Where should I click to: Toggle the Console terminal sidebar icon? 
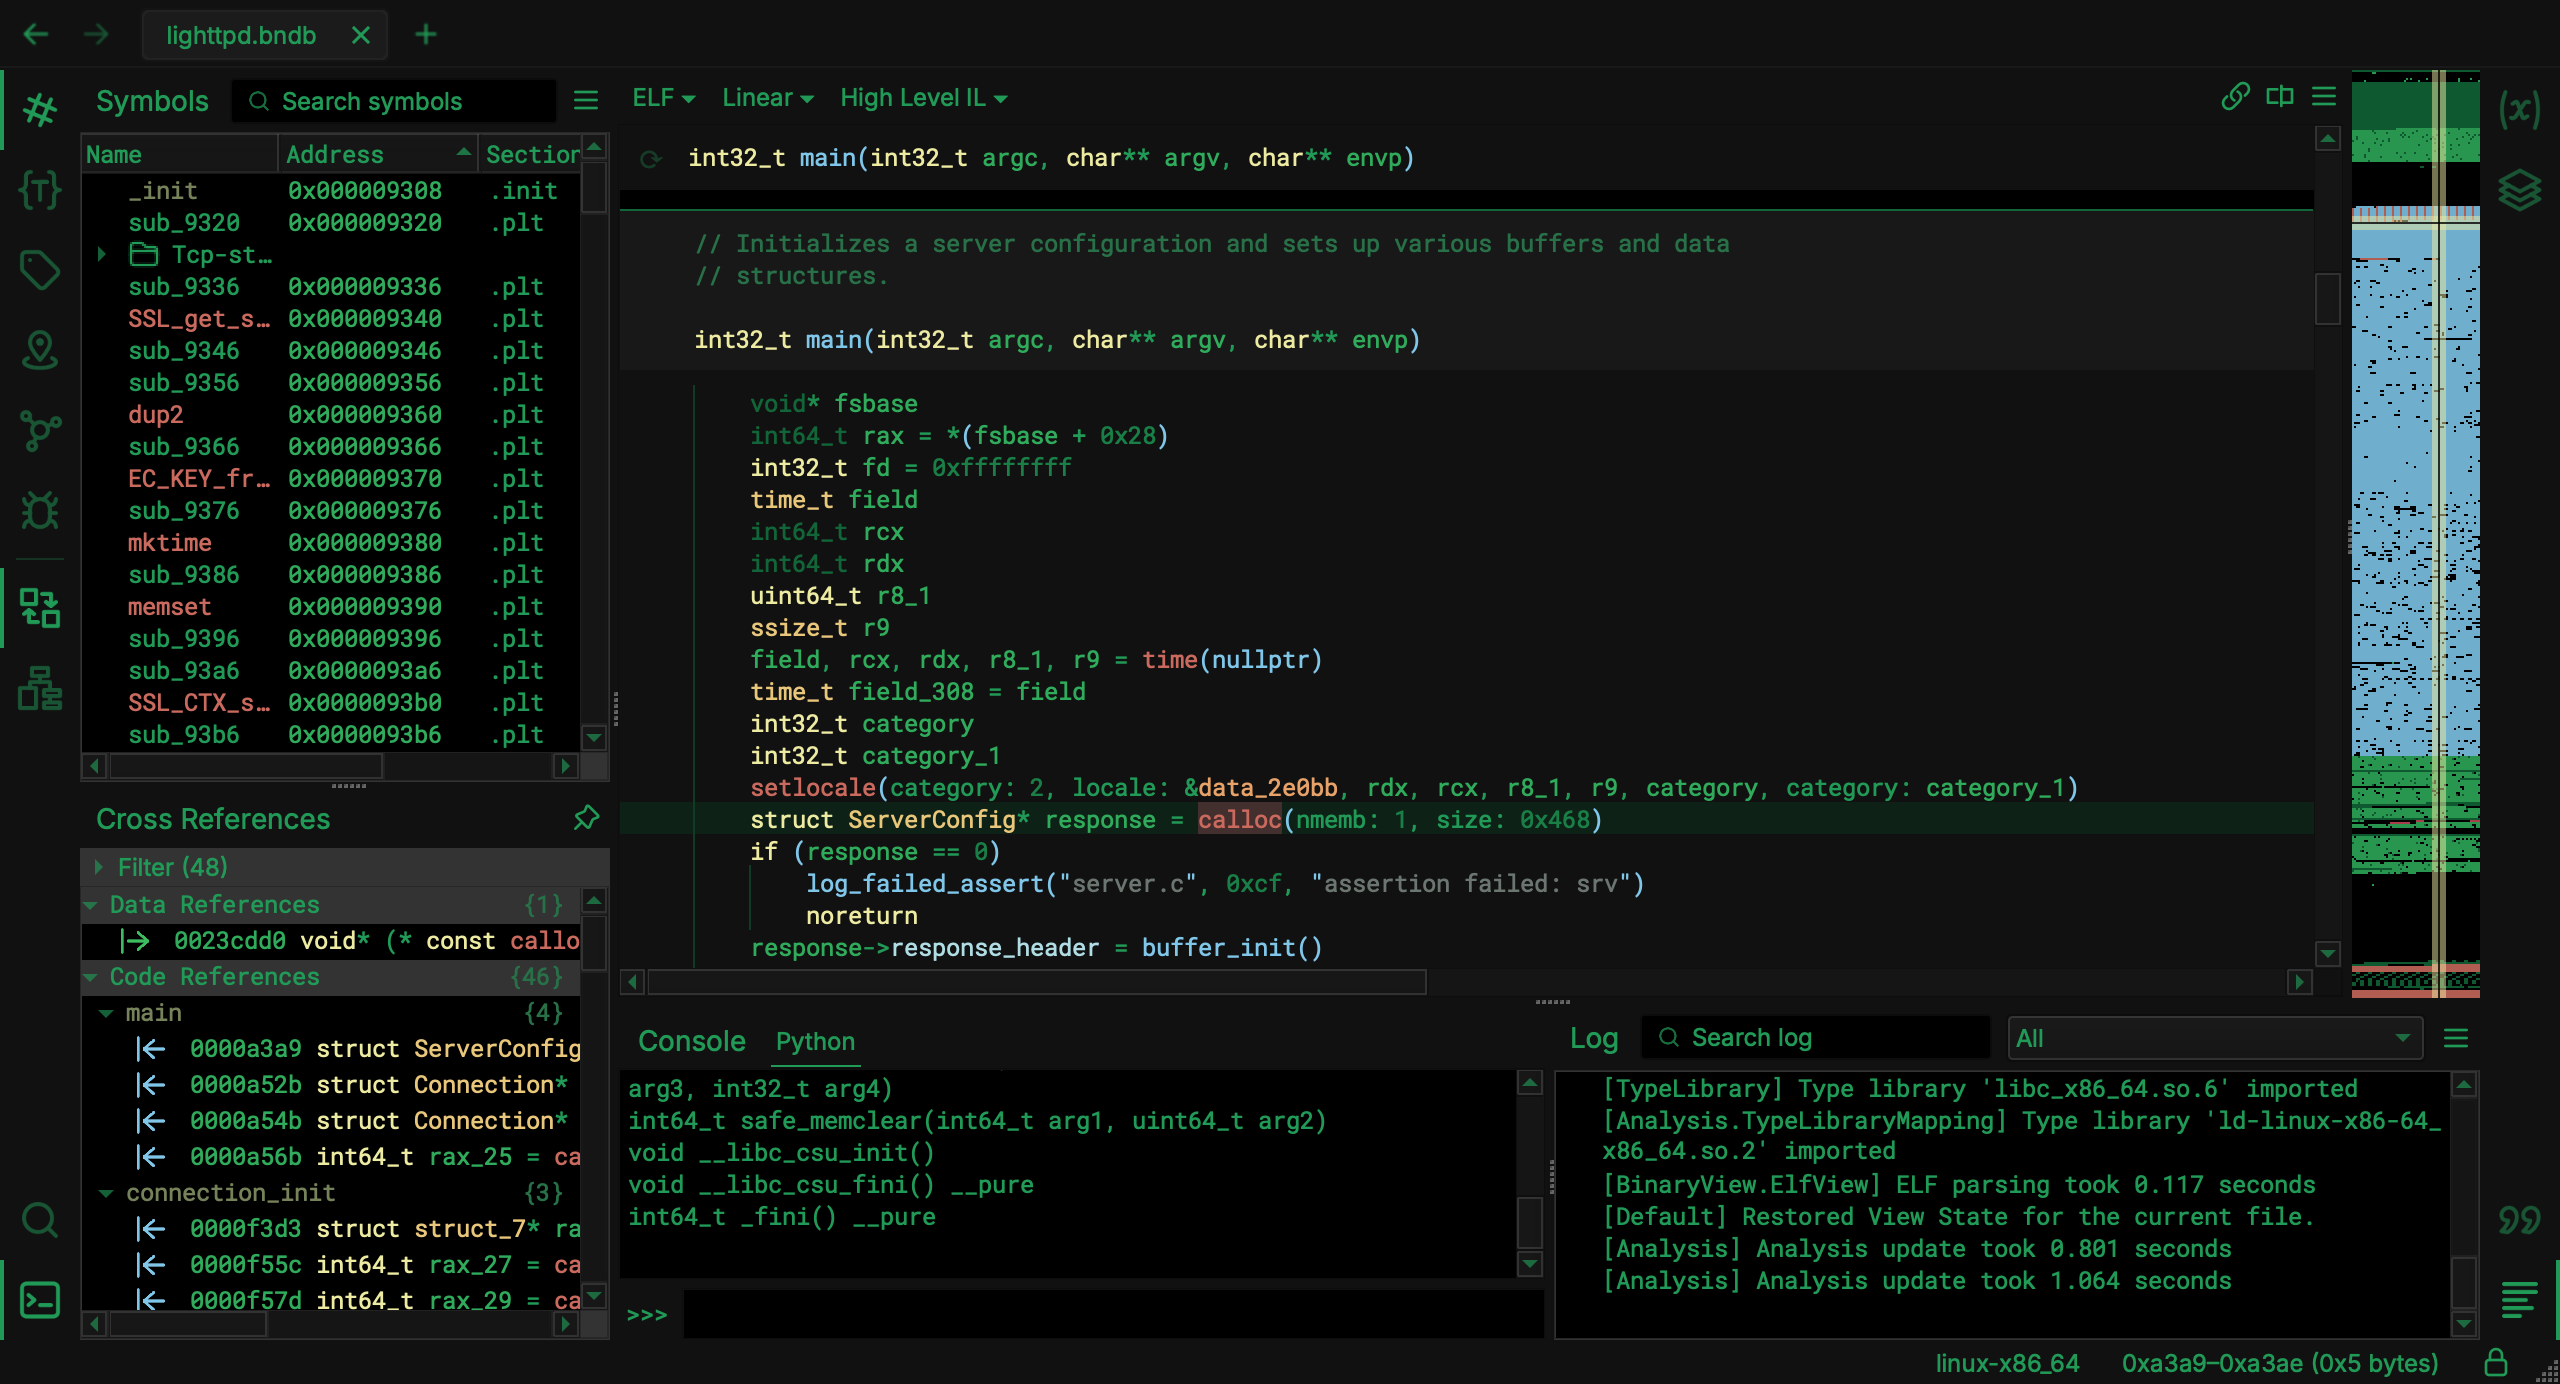pyautogui.click(x=40, y=1300)
